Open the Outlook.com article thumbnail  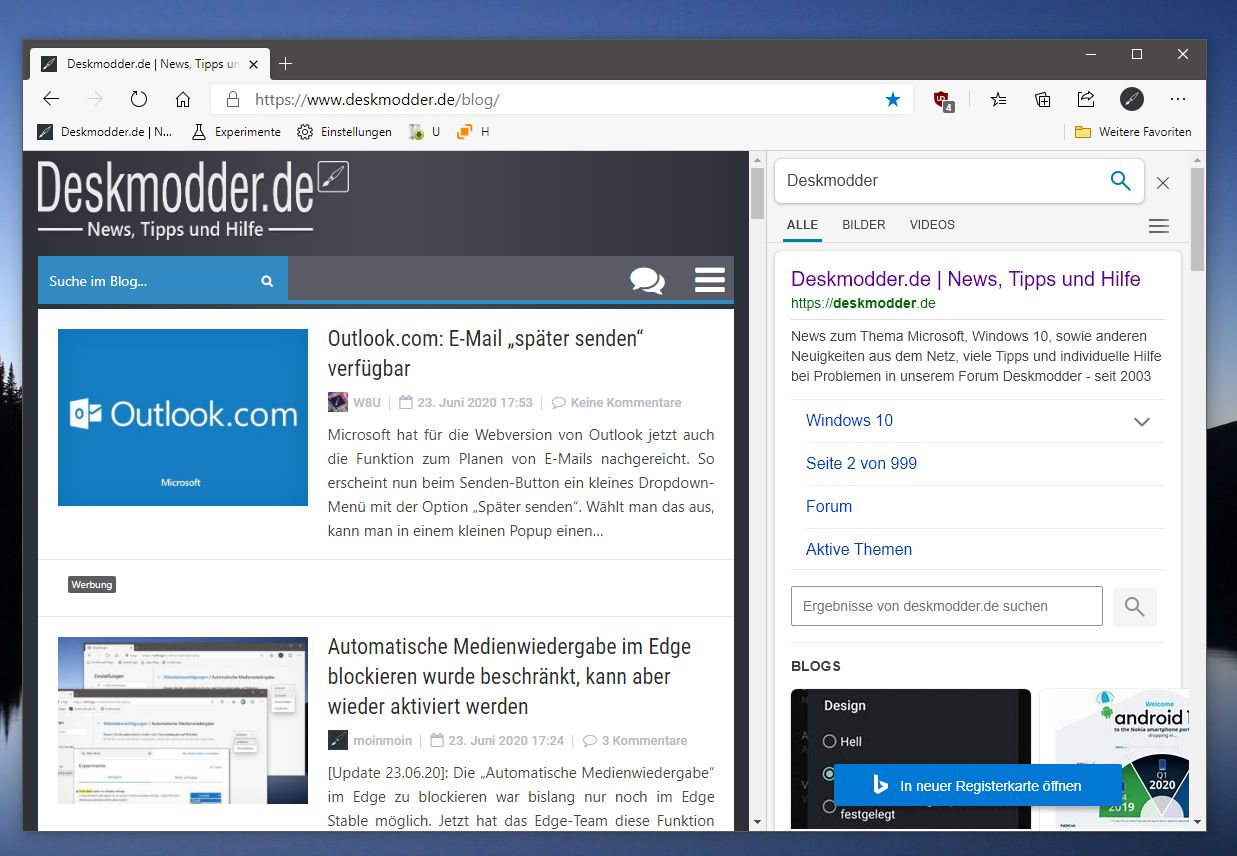183,417
